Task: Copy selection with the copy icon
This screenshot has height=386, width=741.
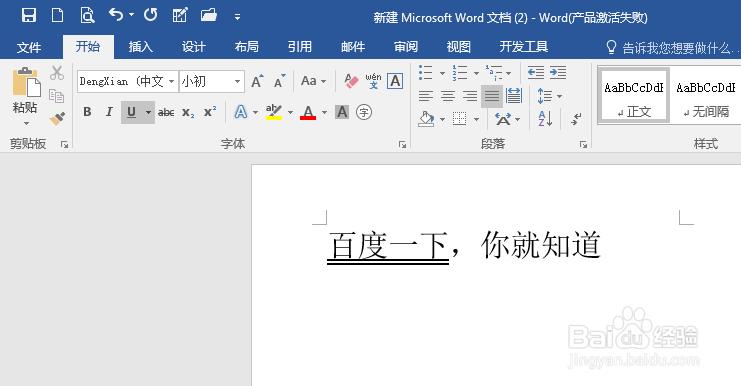Action: click(x=57, y=96)
